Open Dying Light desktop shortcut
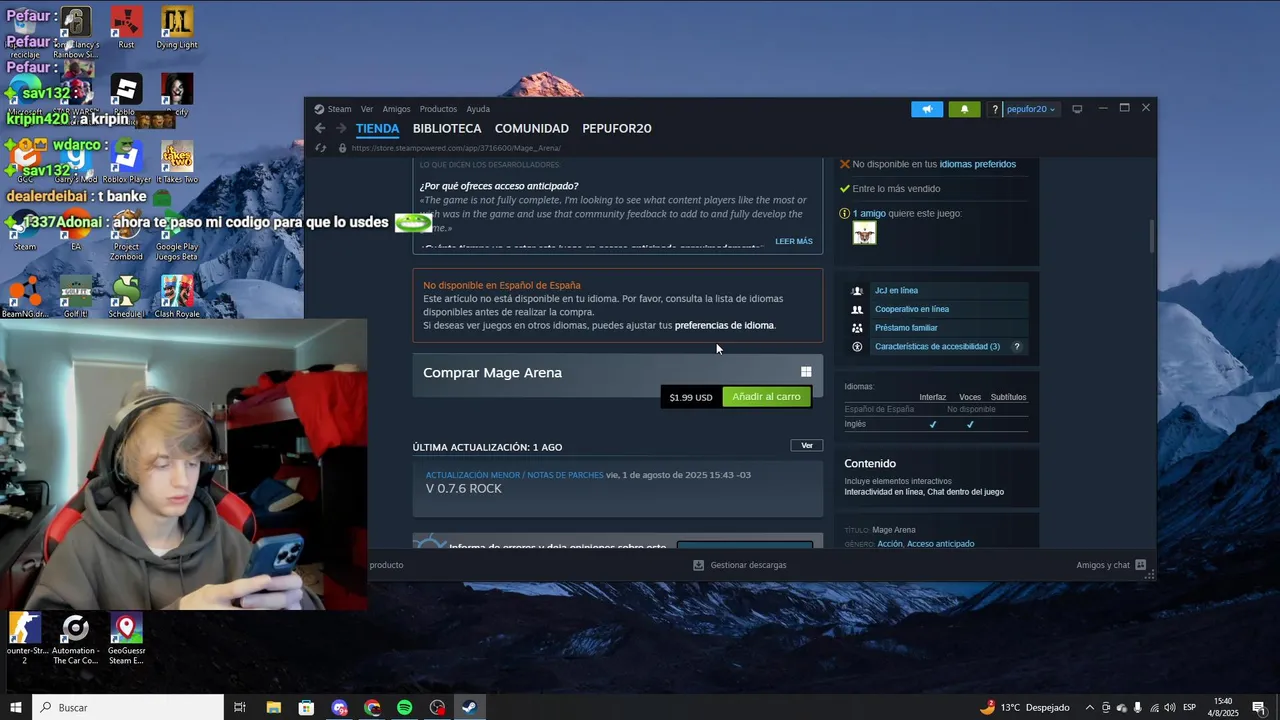Image resolution: width=1280 pixels, height=720 pixels. point(177,28)
